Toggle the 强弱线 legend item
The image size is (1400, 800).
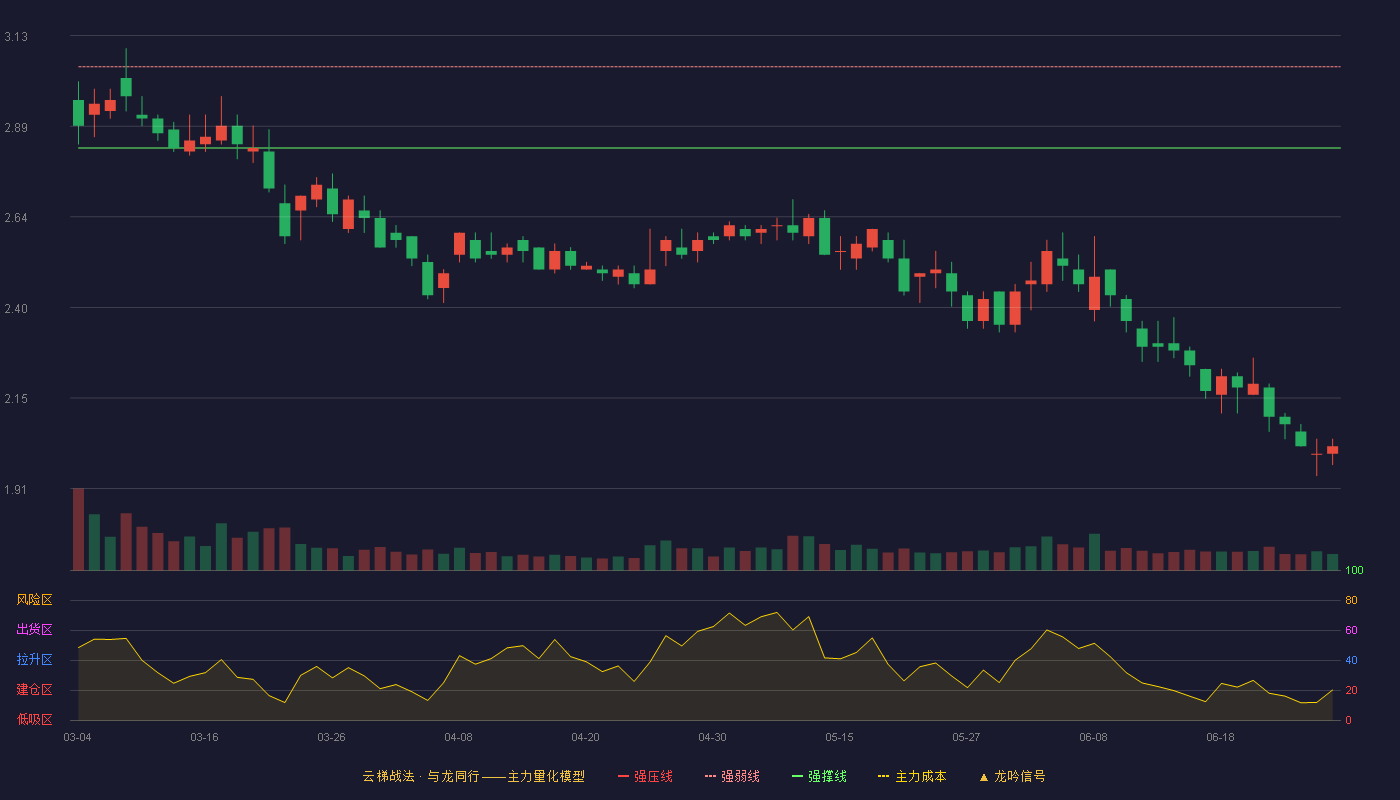click(x=732, y=776)
